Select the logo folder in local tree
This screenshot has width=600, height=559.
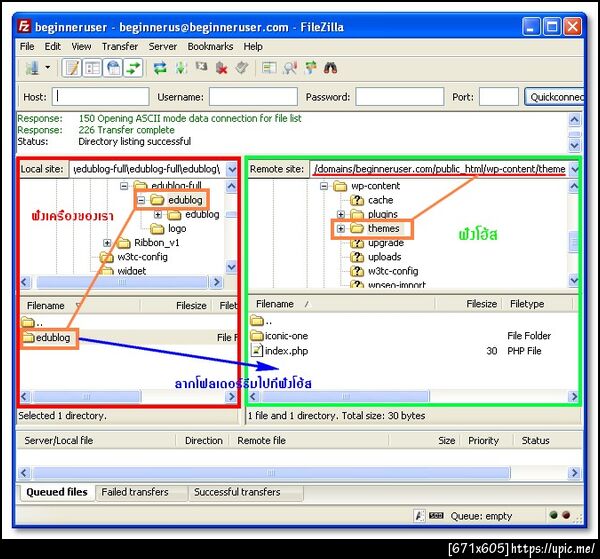coord(177,228)
